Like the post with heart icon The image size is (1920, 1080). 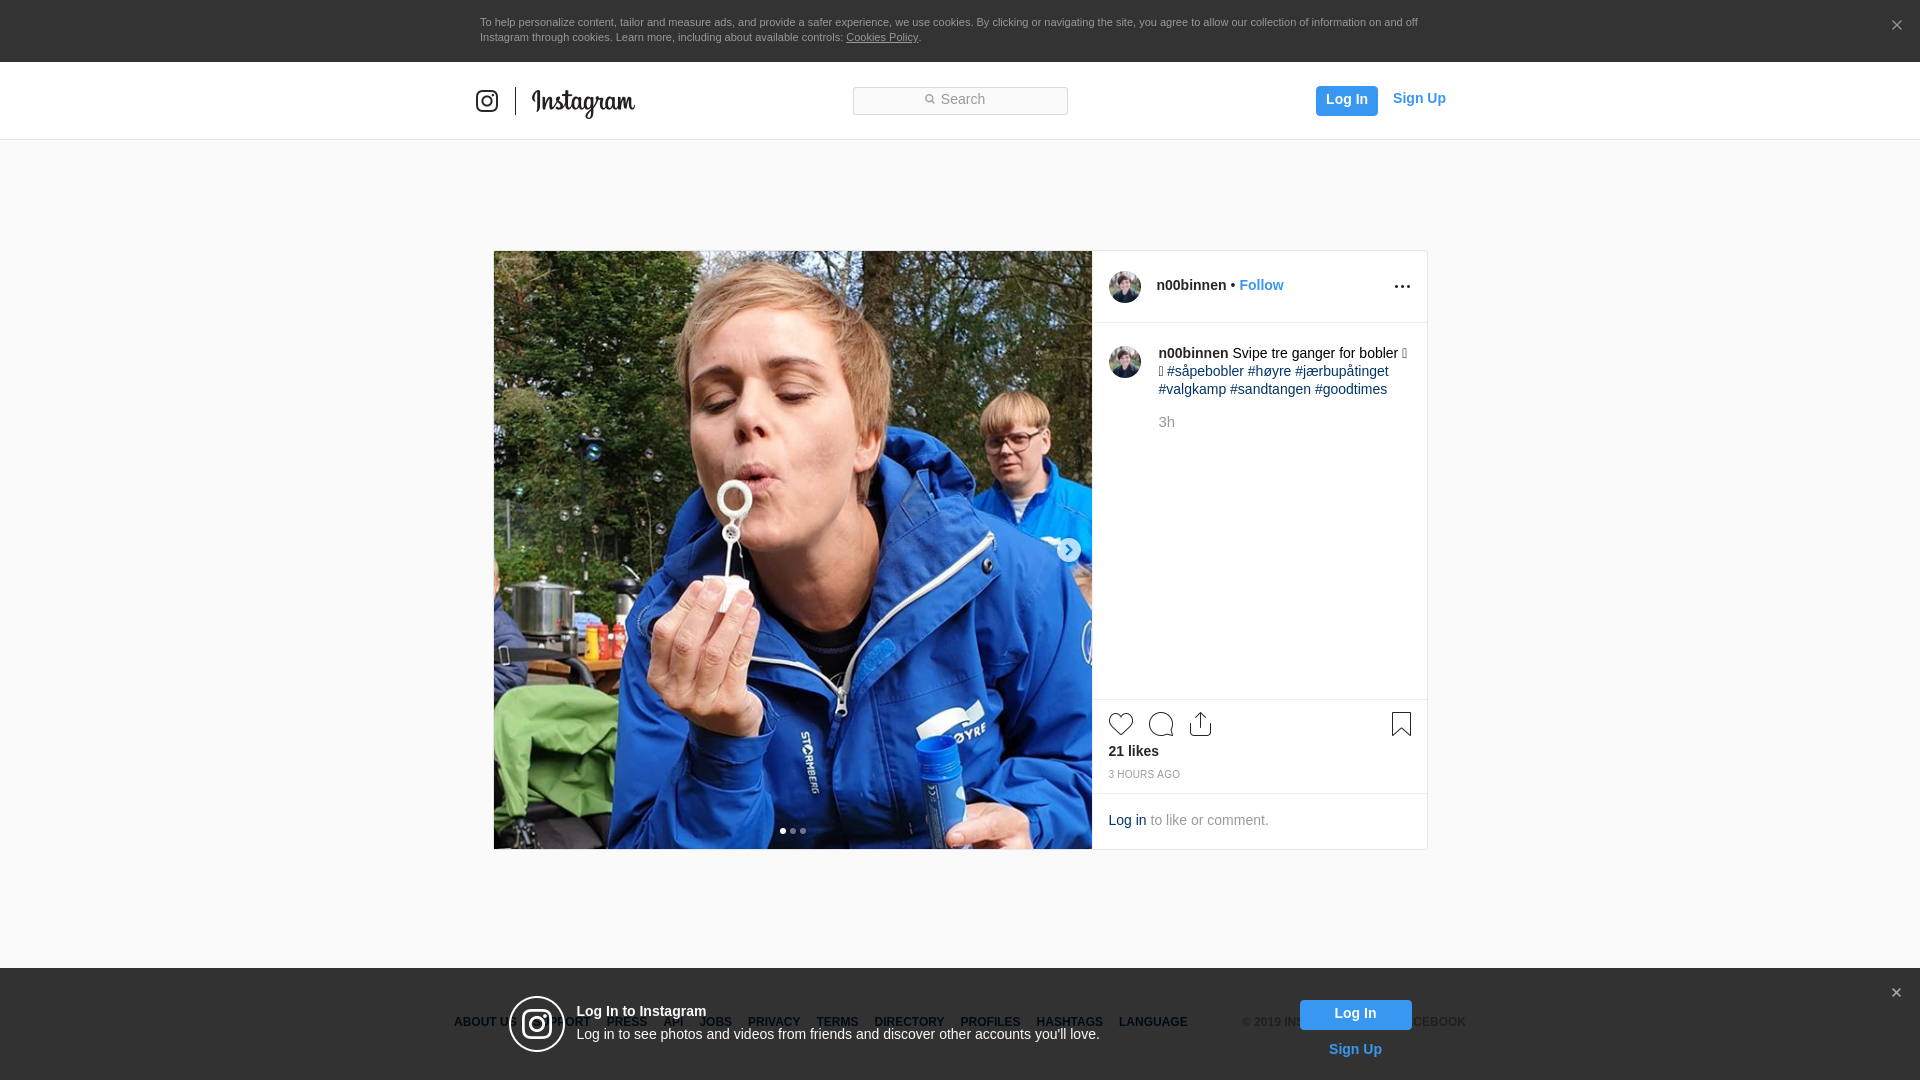click(x=1120, y=724)
